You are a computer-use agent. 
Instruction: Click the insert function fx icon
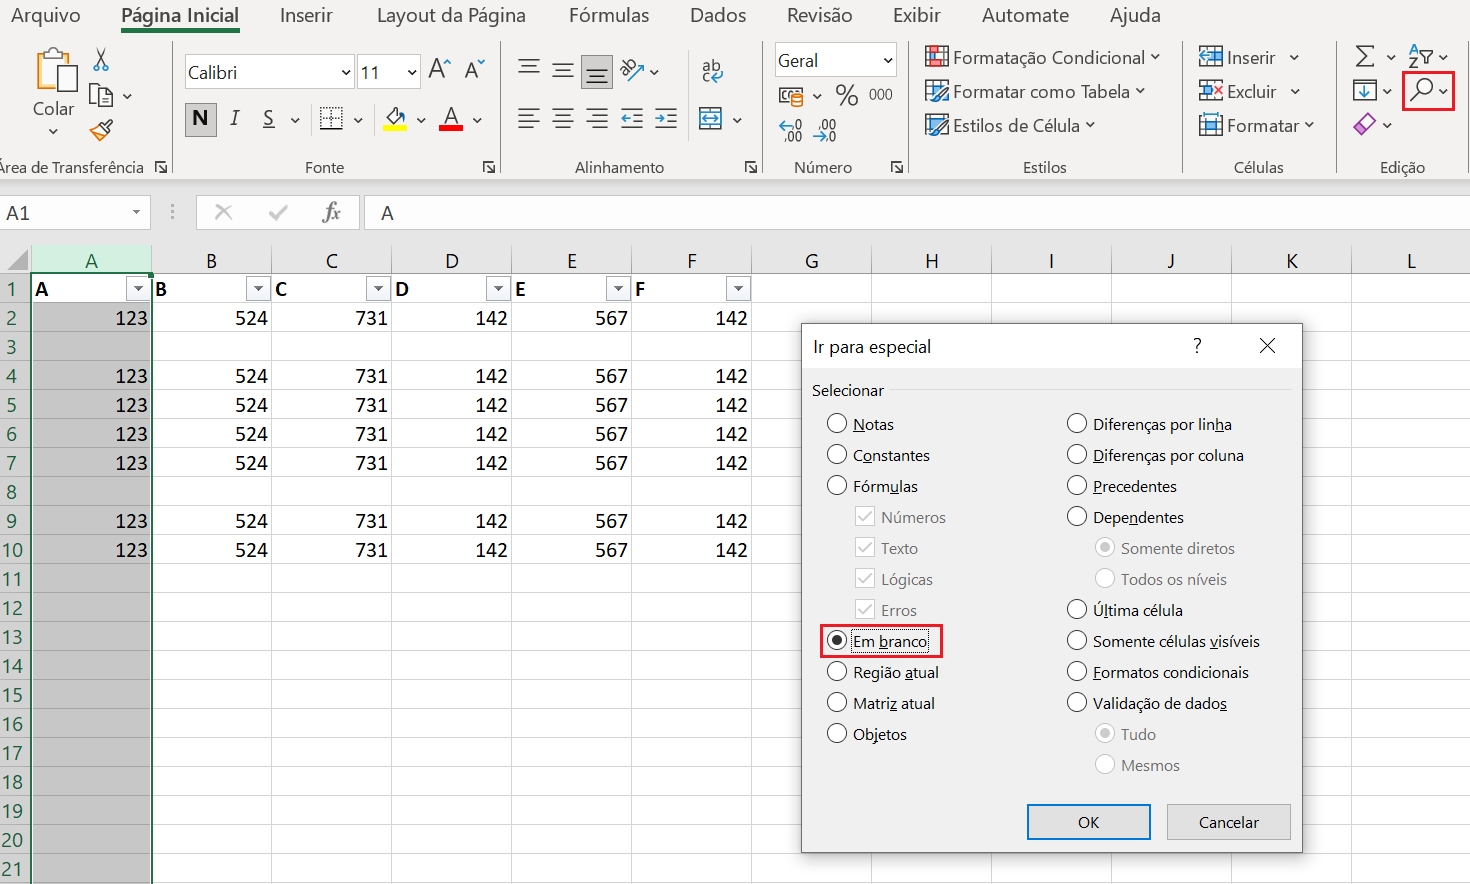coord(331,212)
